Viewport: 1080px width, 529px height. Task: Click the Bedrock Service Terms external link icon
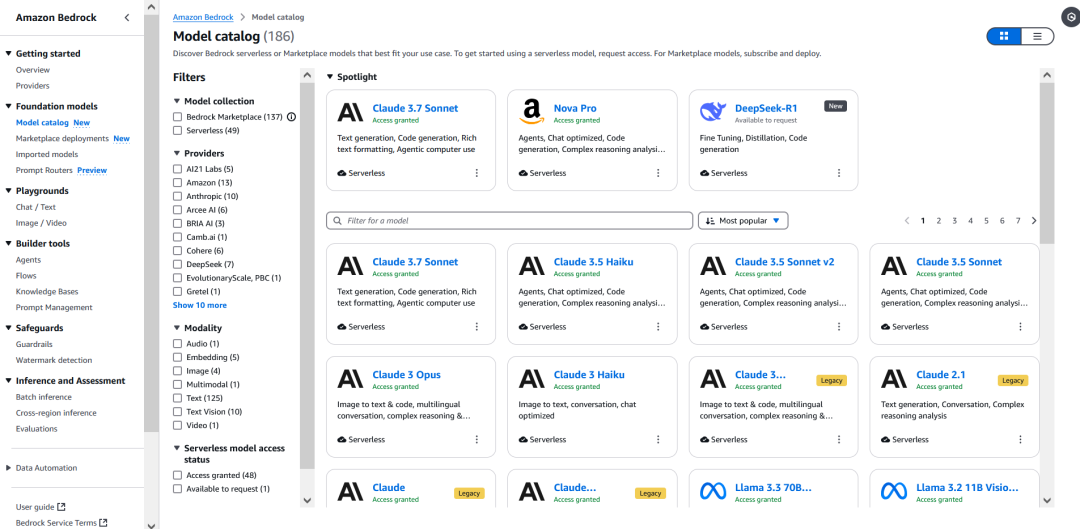click(x=103, y=523)
